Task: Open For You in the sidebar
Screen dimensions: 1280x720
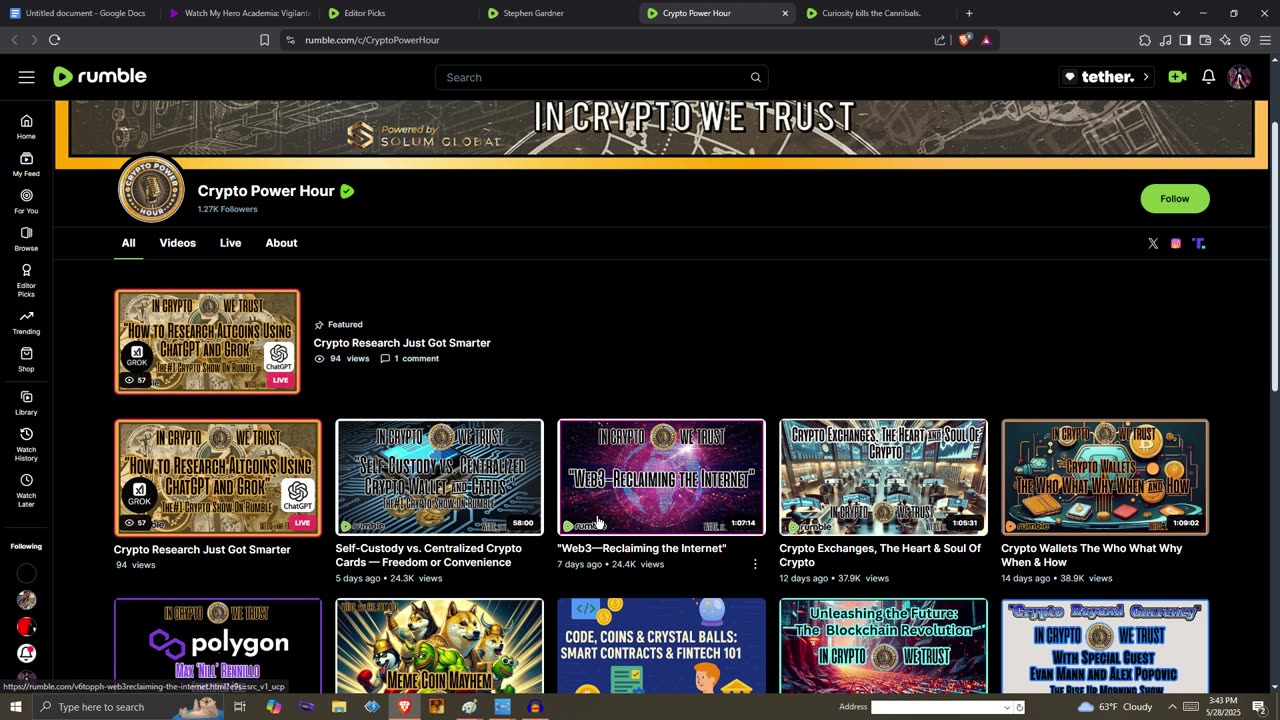Action: 26,202
